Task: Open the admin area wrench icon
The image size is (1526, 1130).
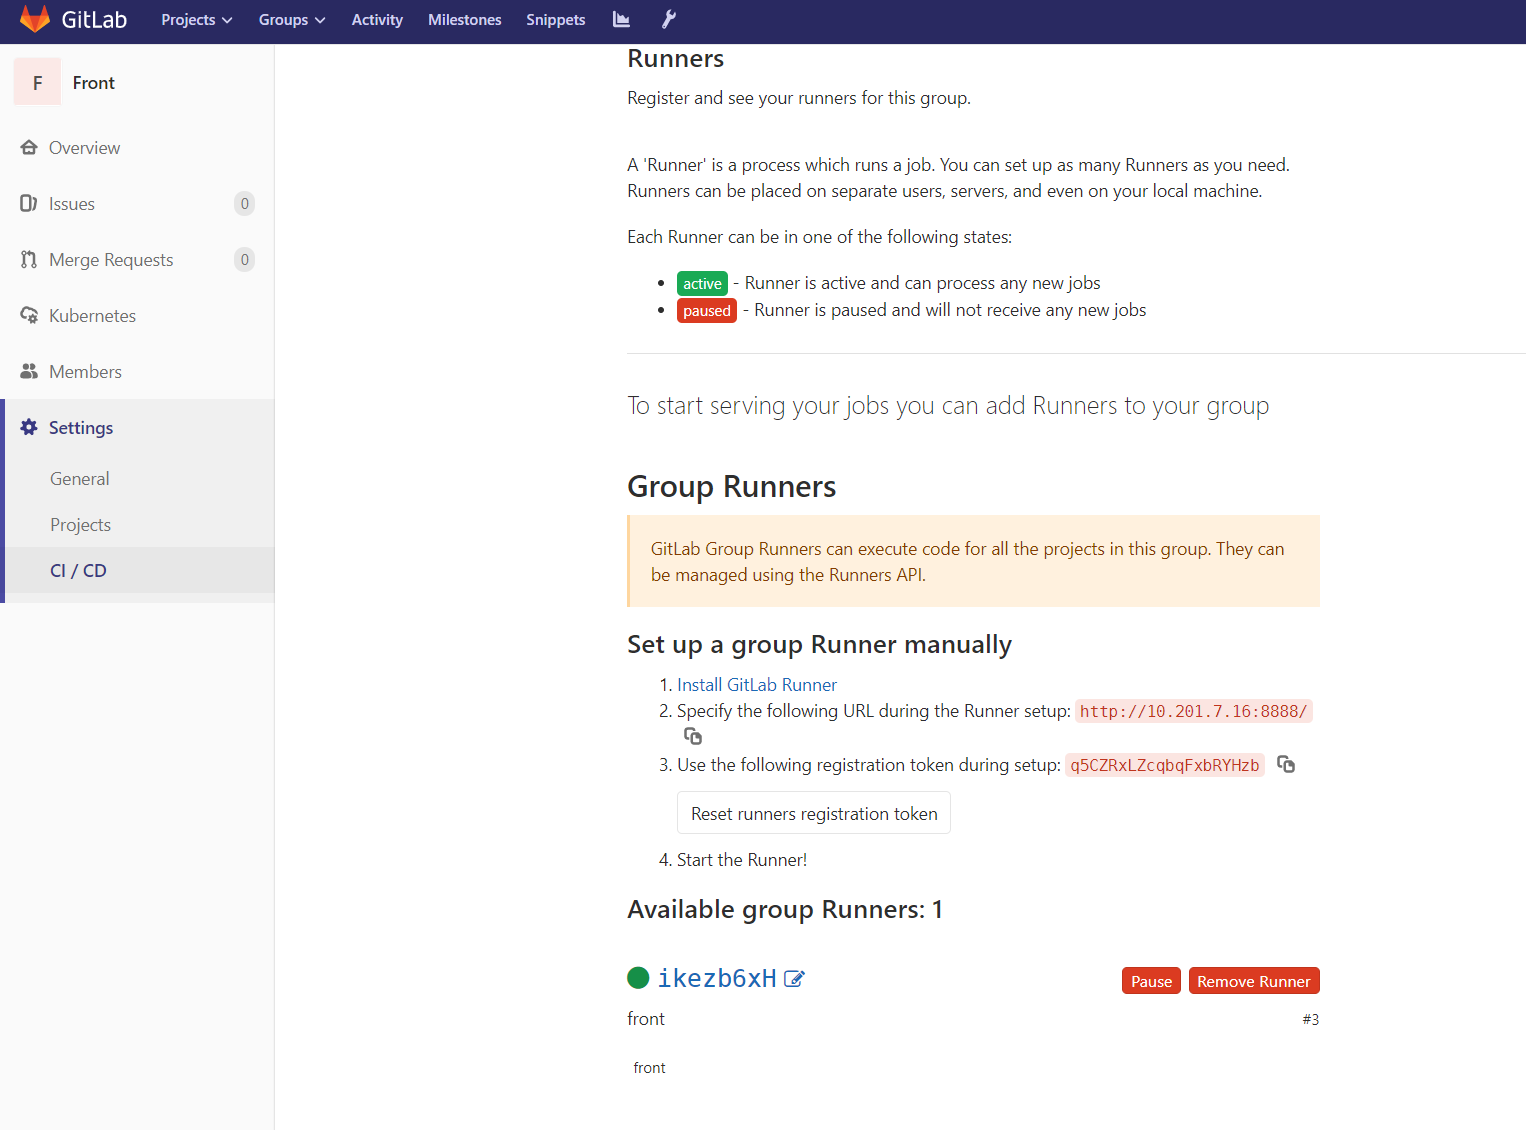Action: coord(668,19)
